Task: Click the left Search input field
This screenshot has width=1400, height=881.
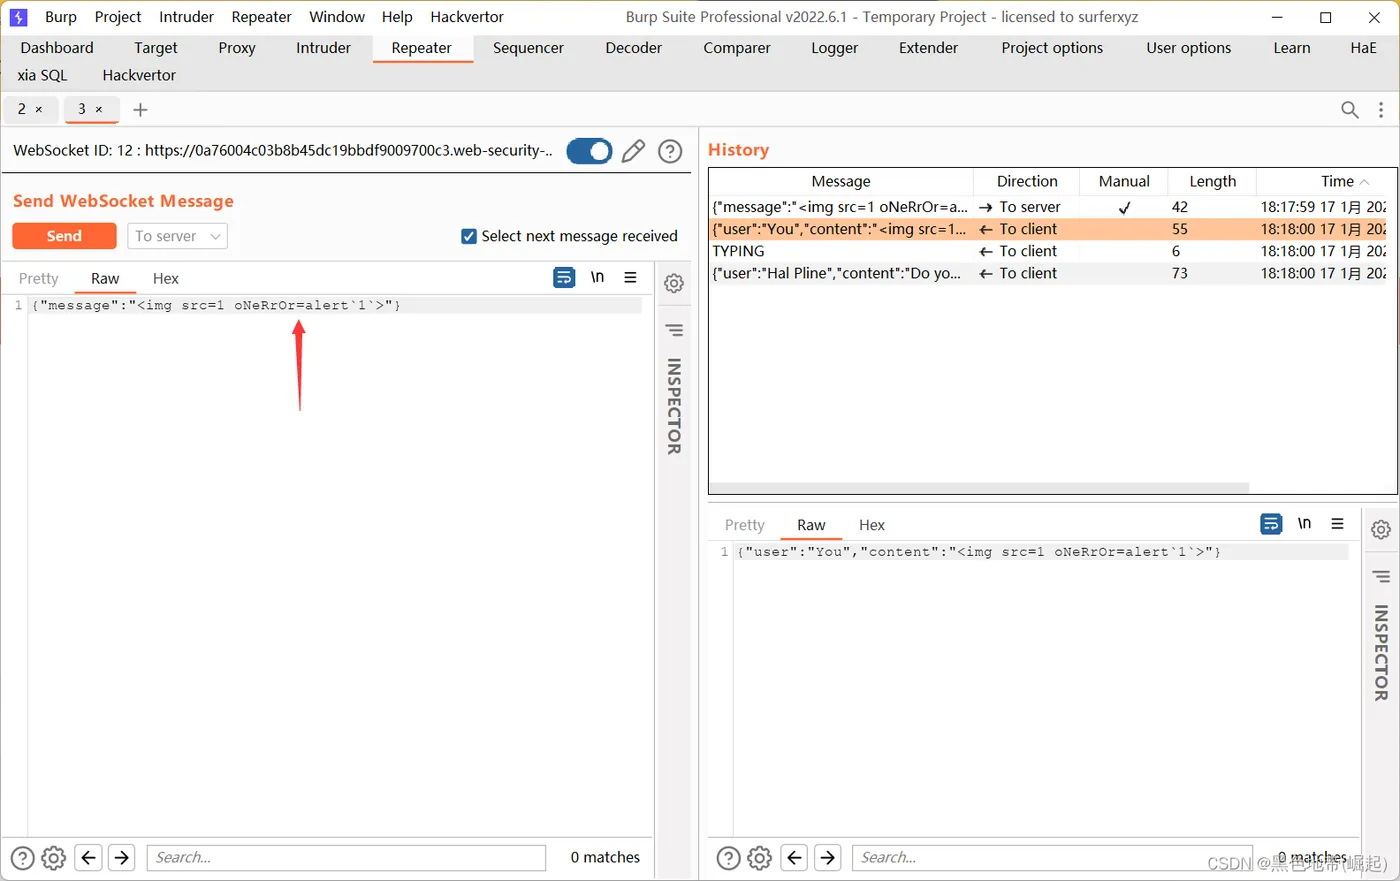Action: pyautogui.click(x=346, y=858)
